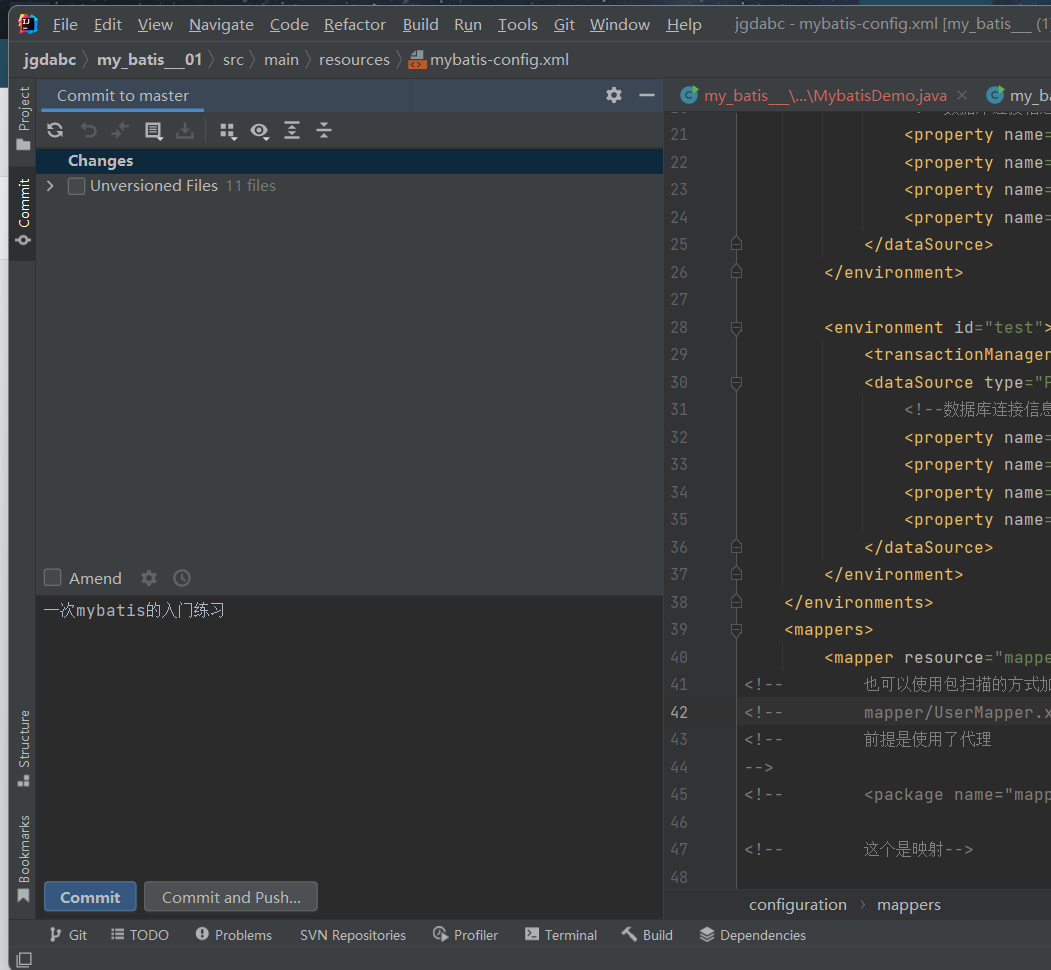
Task: Click the Move to changelist icon
Action: tap(120, 131)
